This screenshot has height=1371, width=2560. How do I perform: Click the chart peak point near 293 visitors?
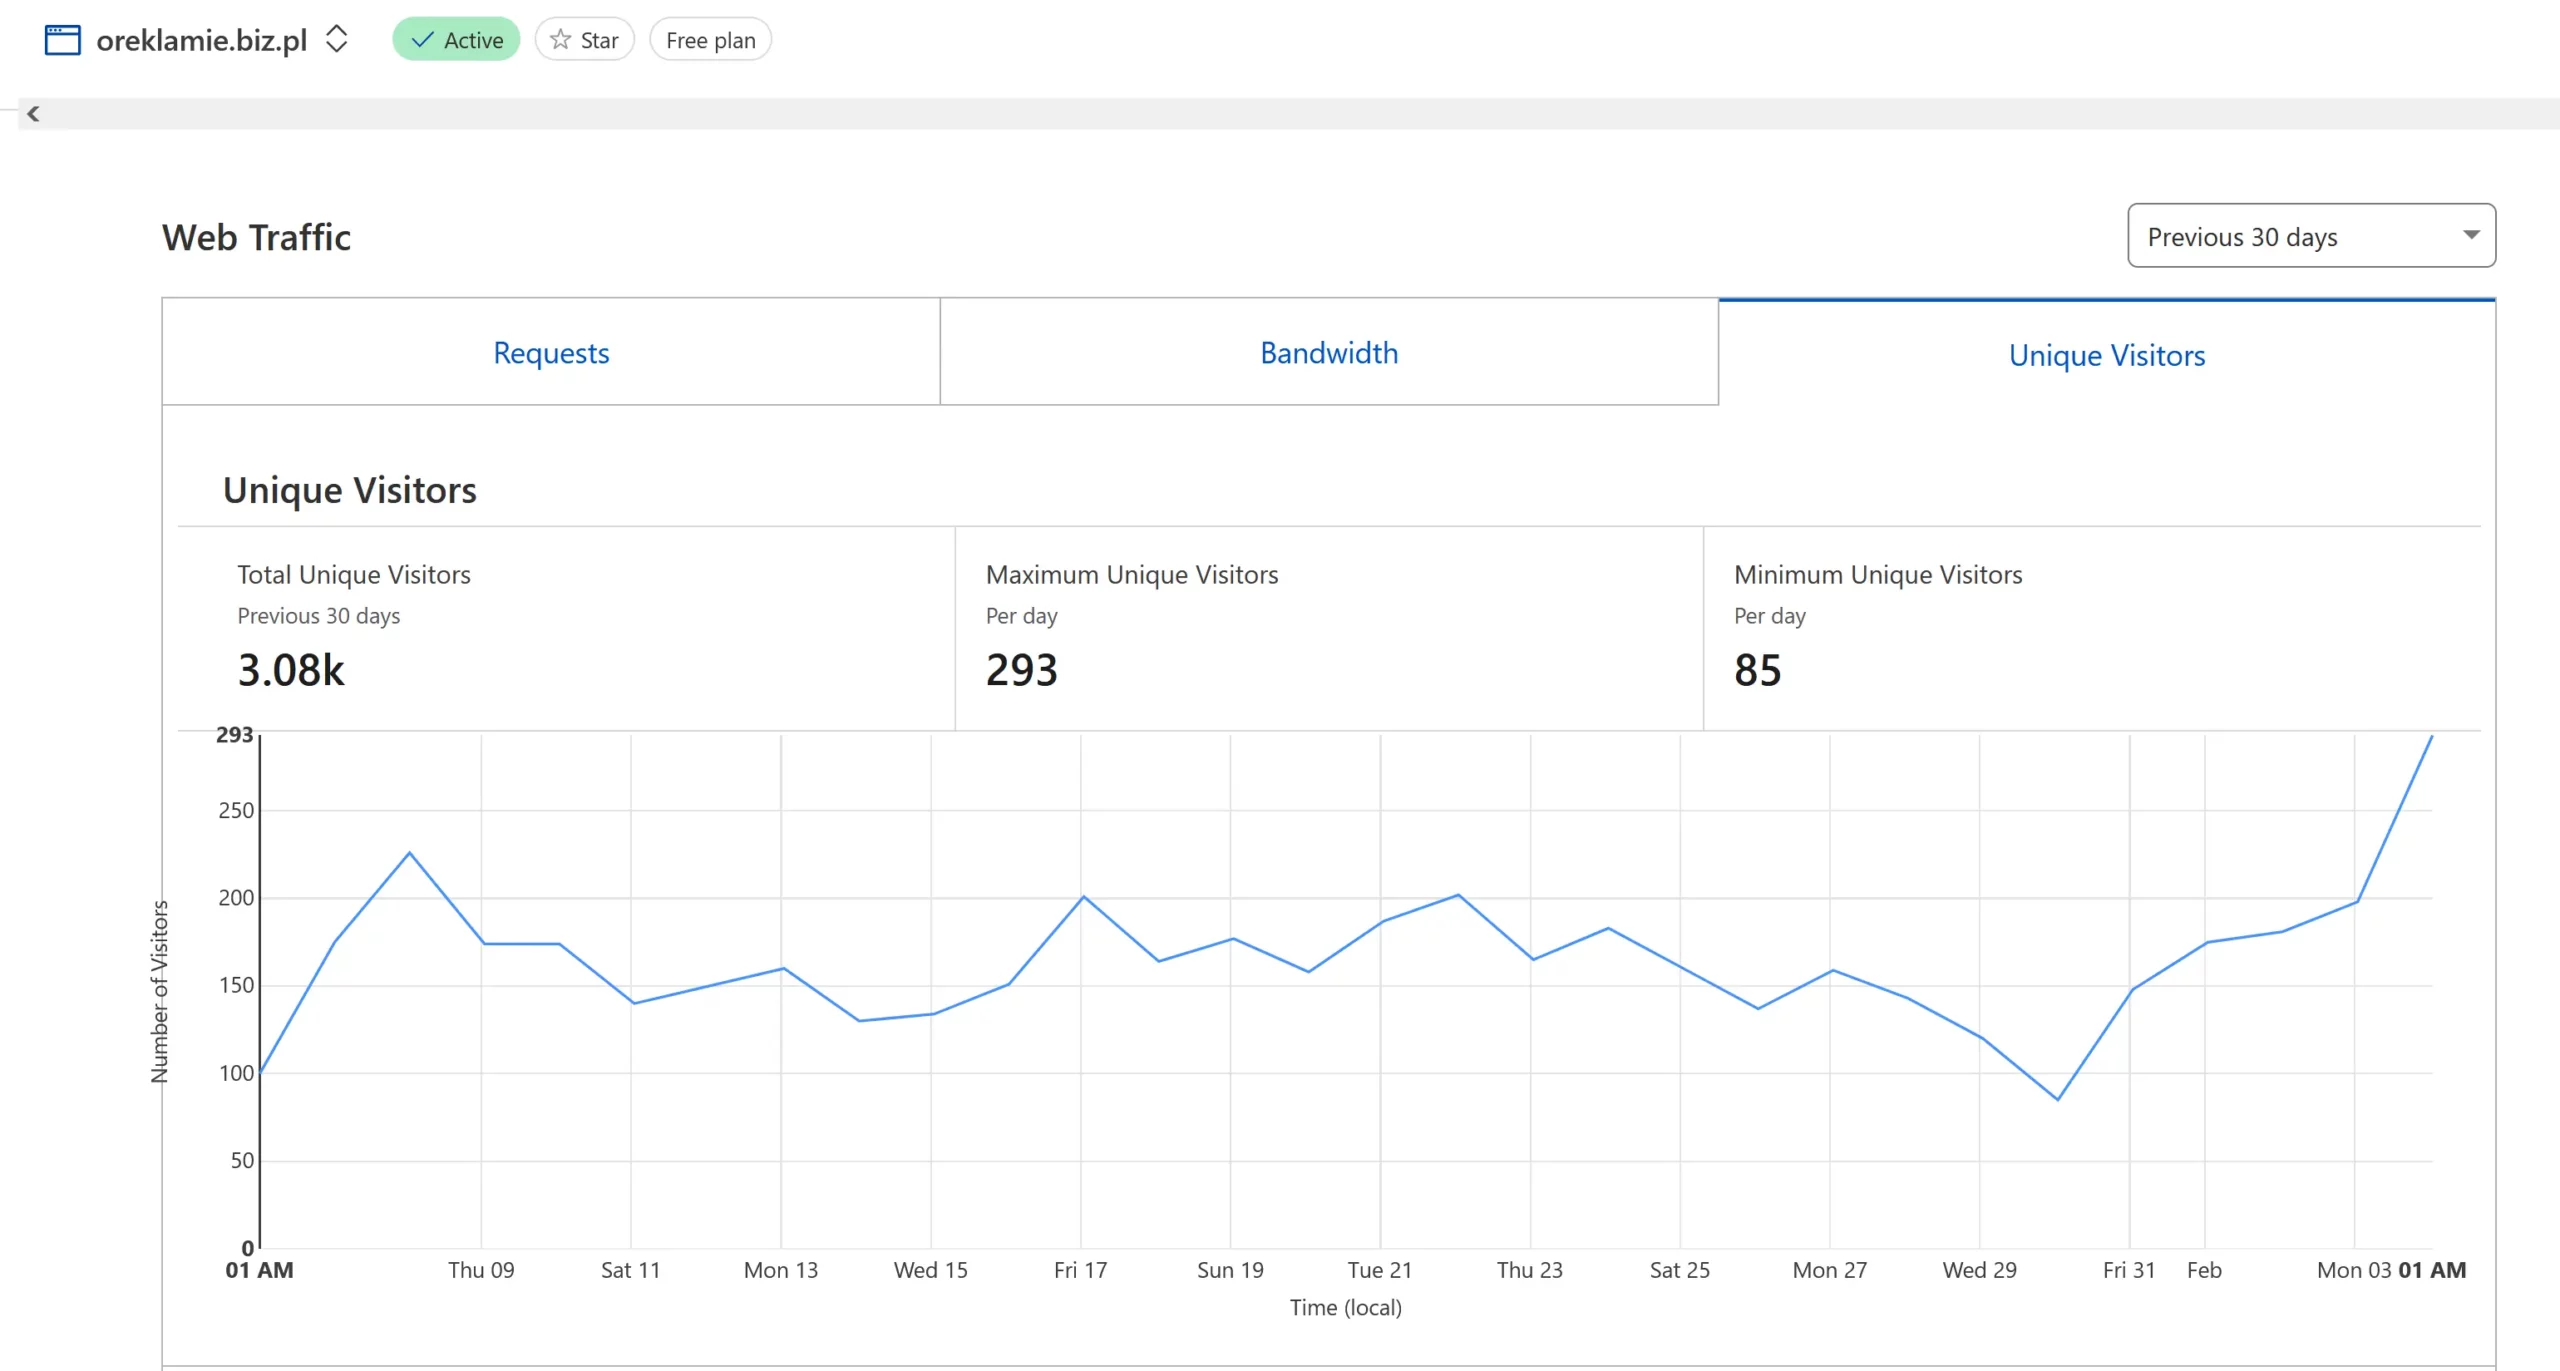coord(2431,737)
